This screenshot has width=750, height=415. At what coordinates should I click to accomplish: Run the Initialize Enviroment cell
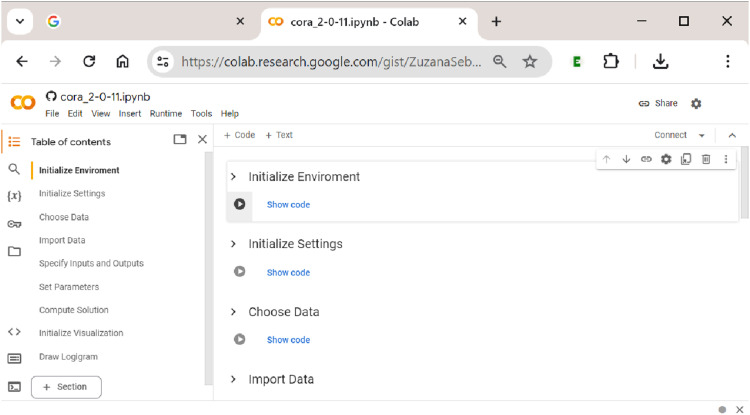tap(240, 204)
